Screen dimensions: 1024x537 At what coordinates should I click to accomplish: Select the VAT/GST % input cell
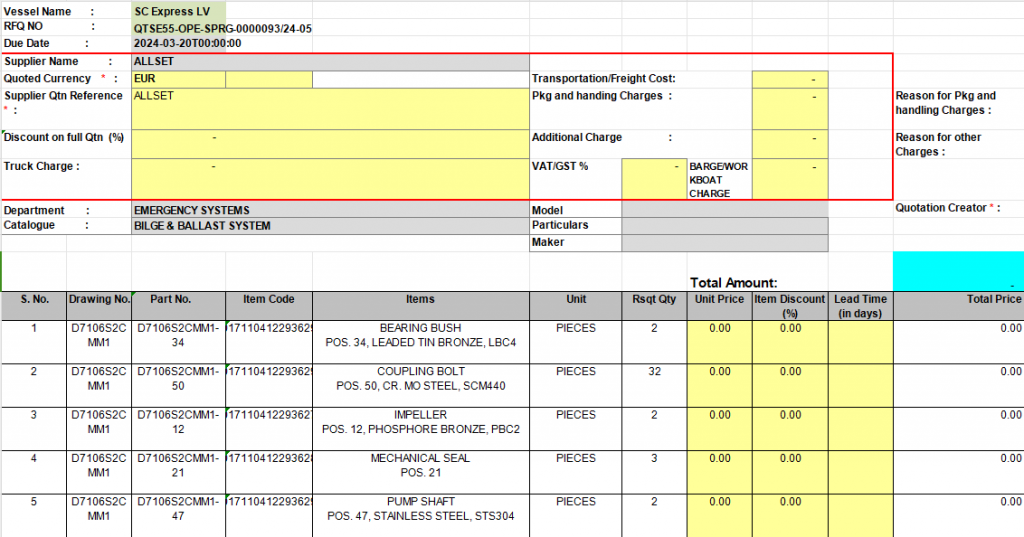click(x=653, y=179)
